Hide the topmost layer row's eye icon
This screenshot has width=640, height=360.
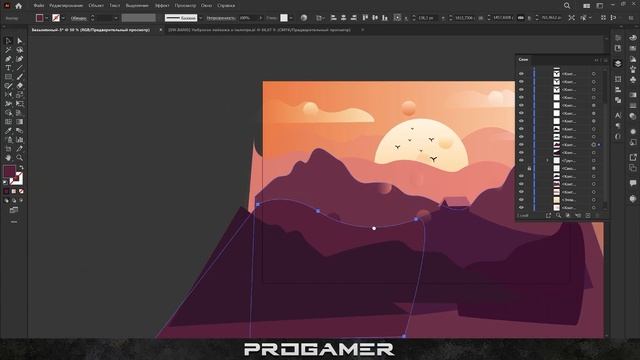point(521,74)
